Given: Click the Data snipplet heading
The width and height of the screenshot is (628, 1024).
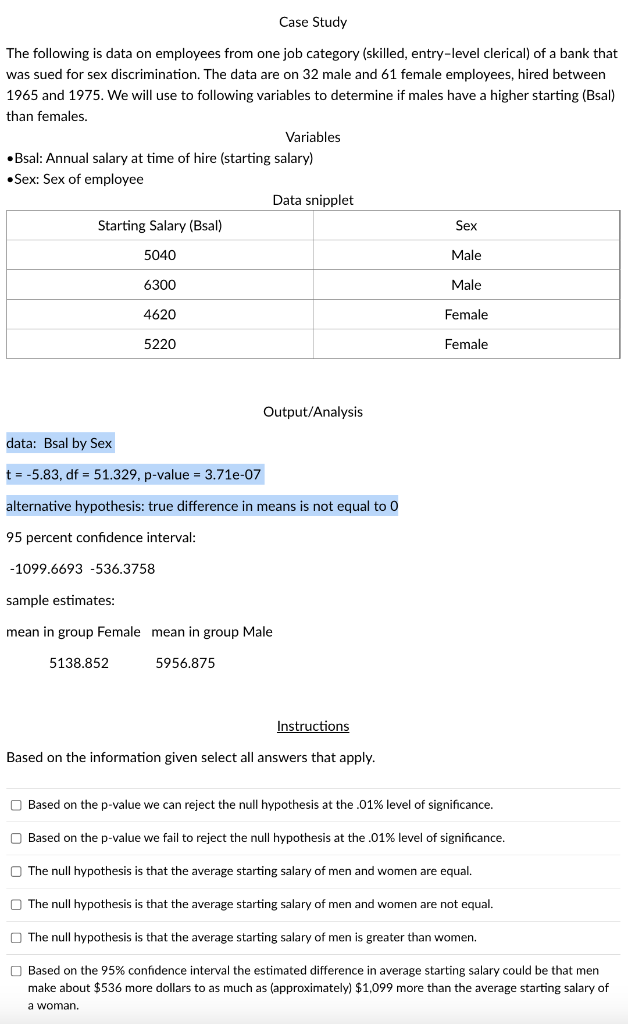Looking at the screenshot, I should coord(313,200).
